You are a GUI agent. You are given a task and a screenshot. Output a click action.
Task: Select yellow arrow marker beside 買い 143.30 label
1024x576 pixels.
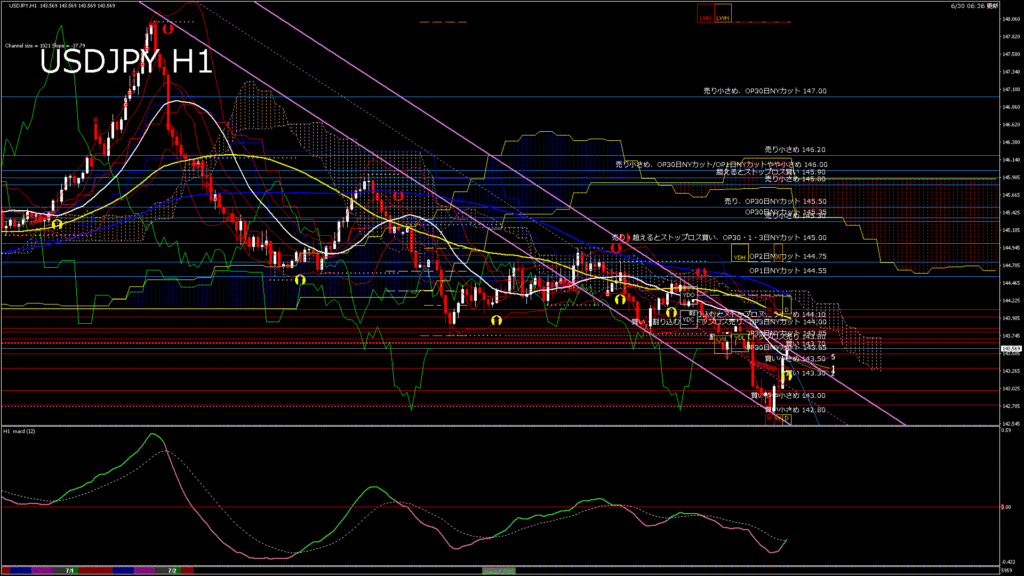pyautogui.click(x=787, y=376)
